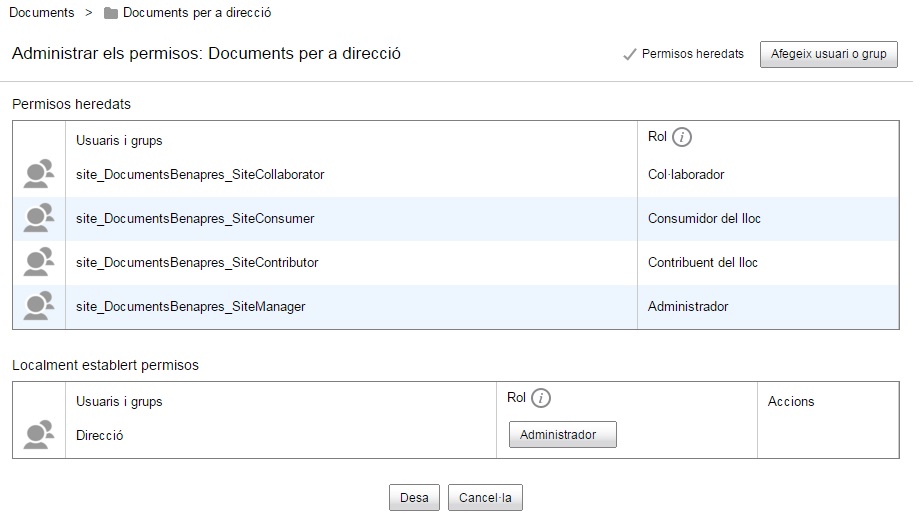Click the Desa button to save
Screen dimensions: 923x519
coord(414,498)
